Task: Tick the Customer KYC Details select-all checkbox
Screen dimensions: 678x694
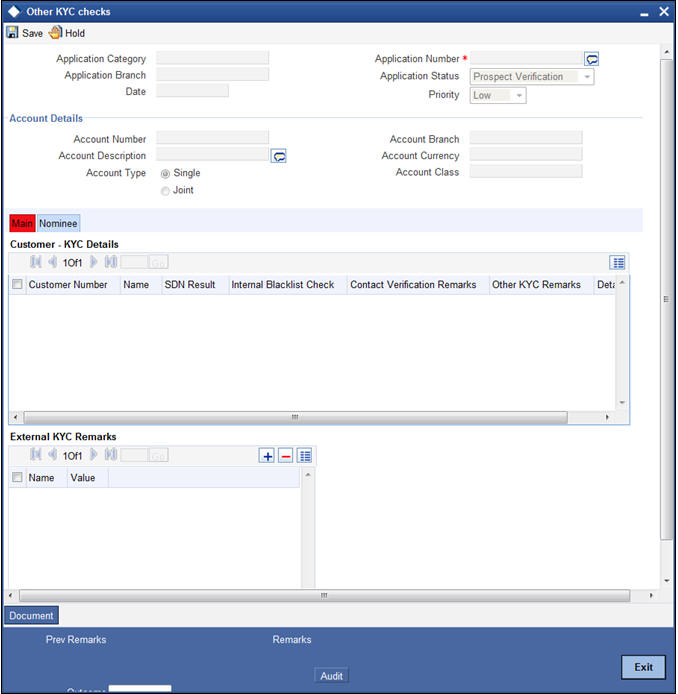Action: coord(17,284)
